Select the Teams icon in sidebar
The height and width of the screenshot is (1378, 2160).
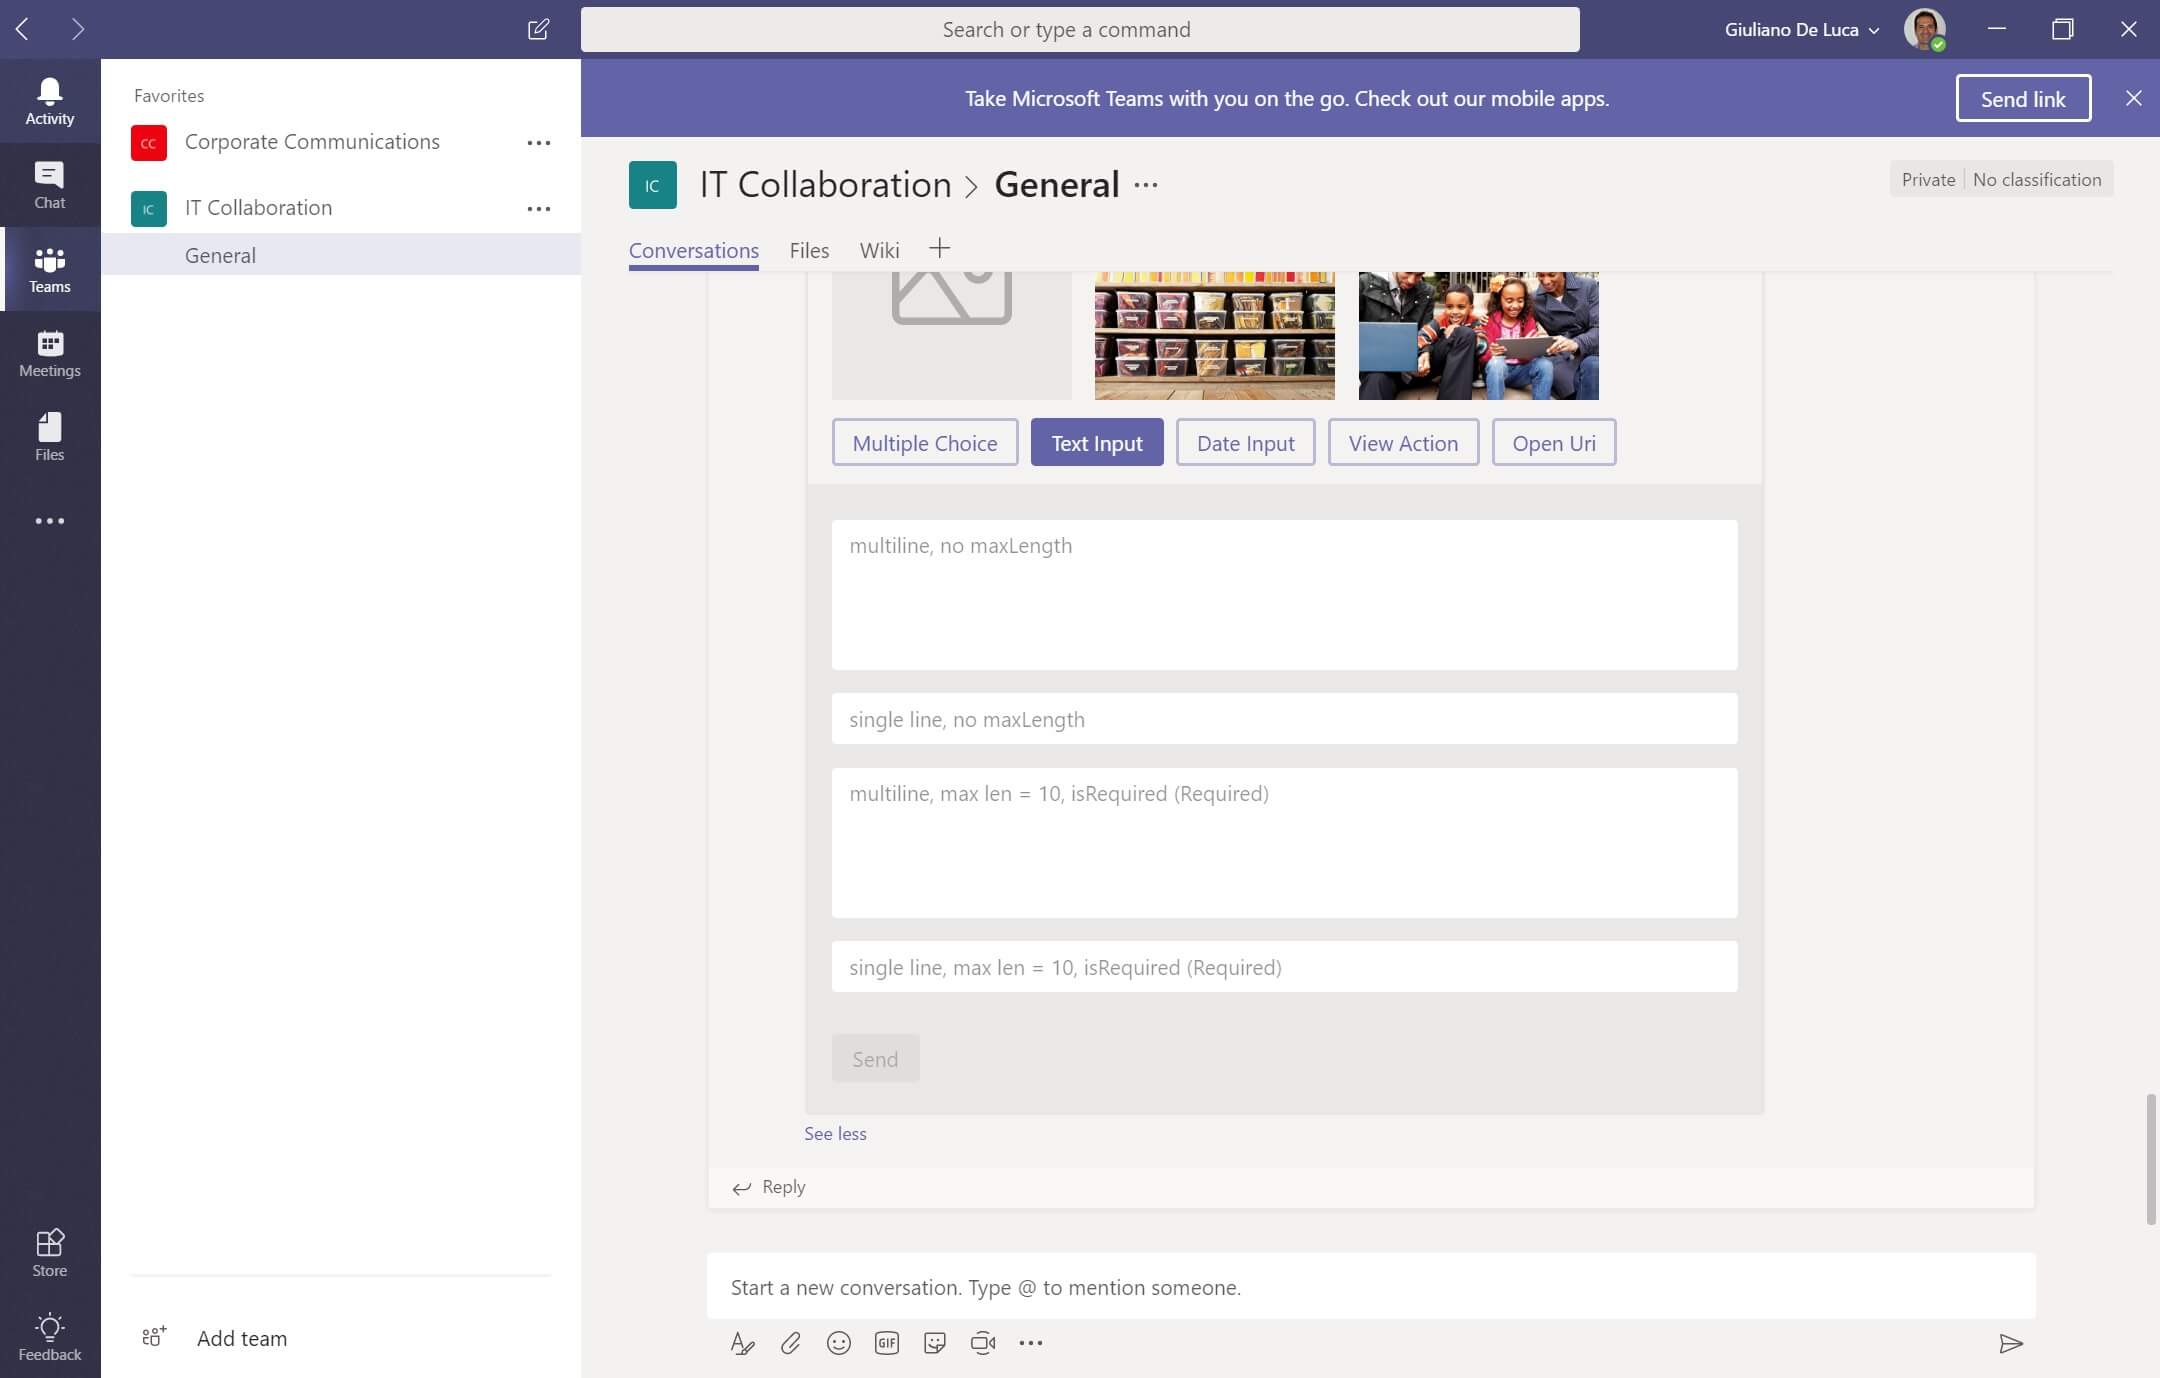click(x=49, y=266)
